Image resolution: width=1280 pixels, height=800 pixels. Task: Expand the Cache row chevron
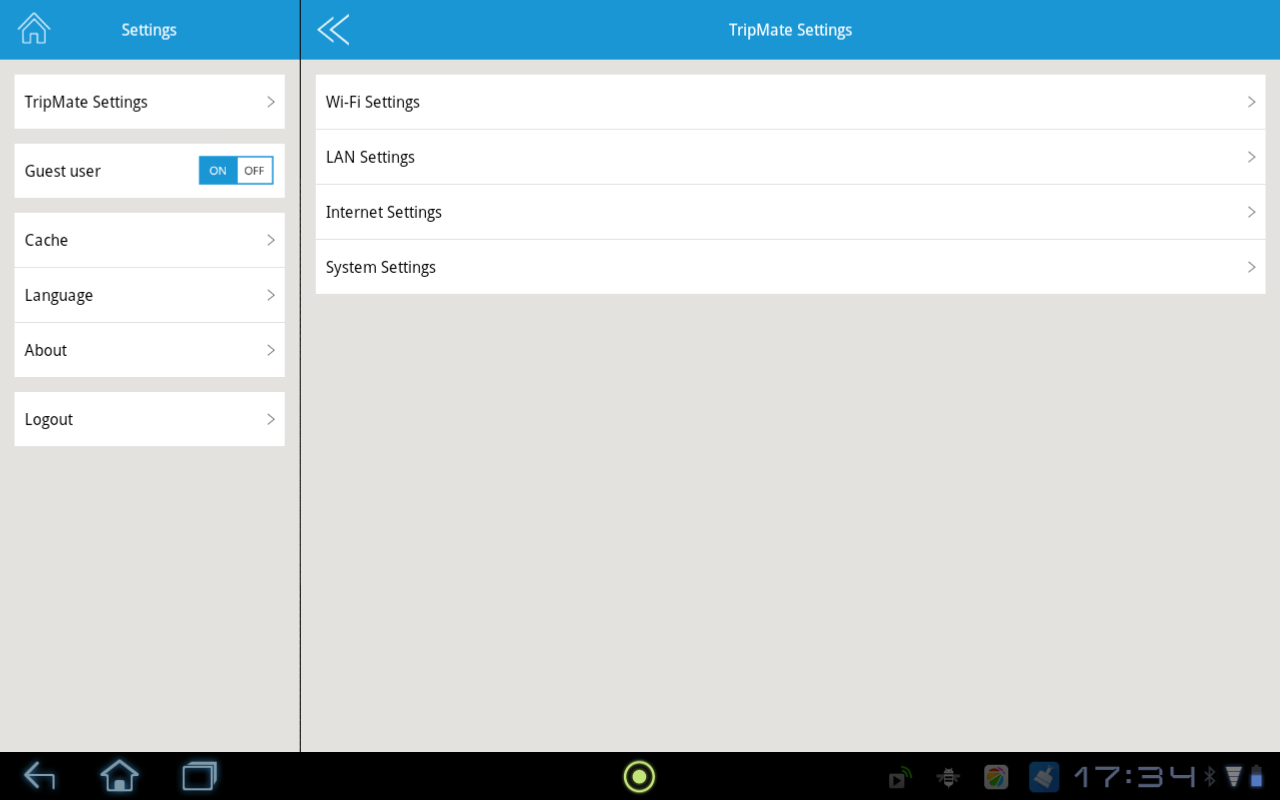coord(271,240)
